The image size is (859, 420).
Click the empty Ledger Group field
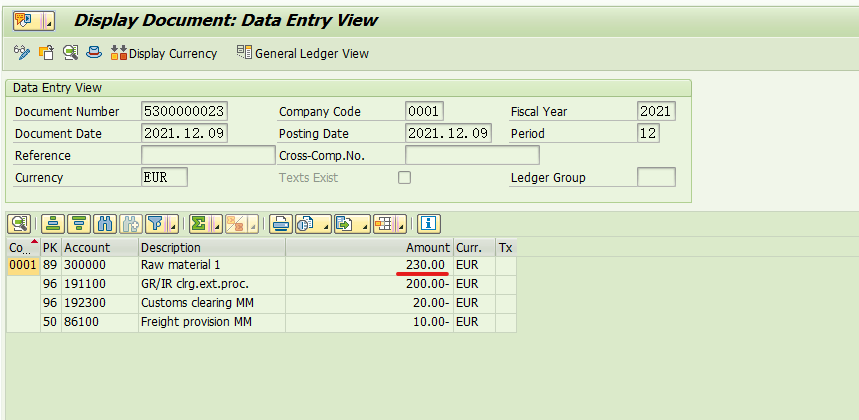pyautogui.click(x=656, y=177)
